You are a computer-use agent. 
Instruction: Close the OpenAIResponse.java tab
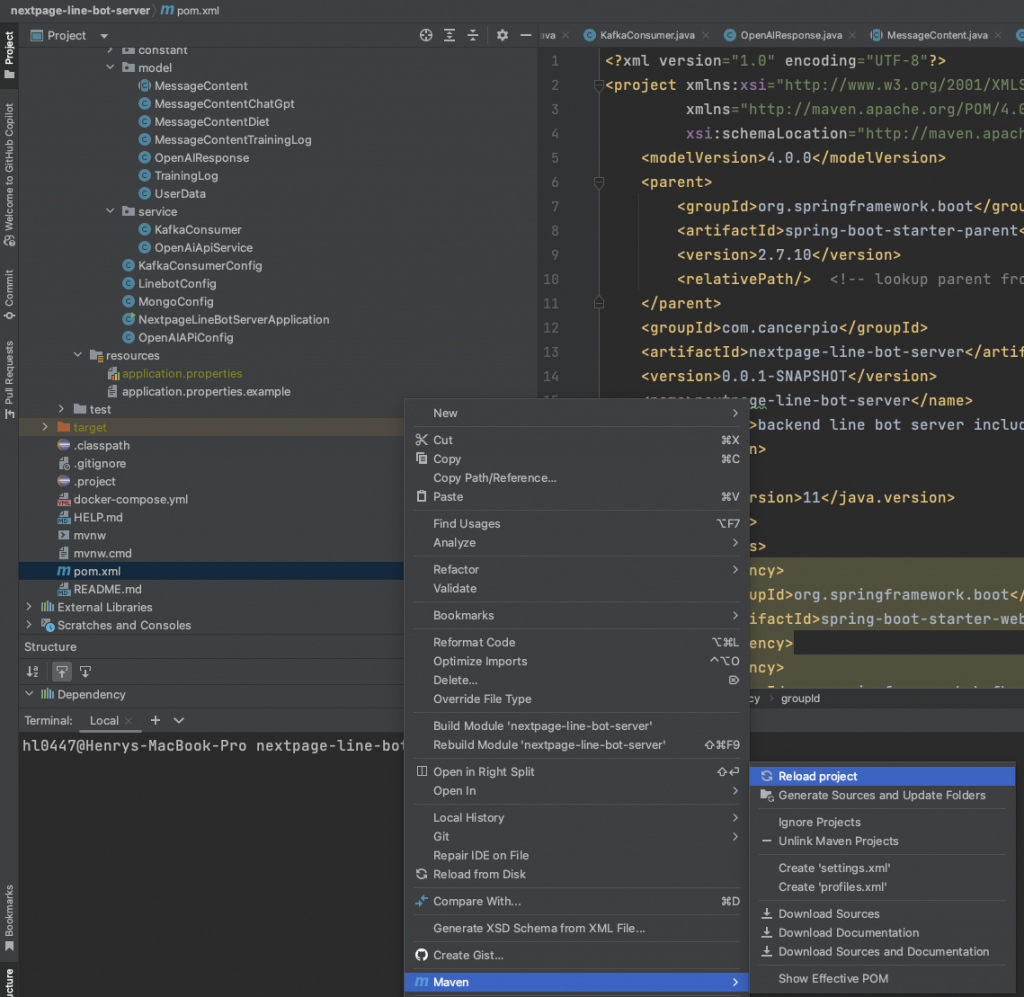click(x=852, y=35)
